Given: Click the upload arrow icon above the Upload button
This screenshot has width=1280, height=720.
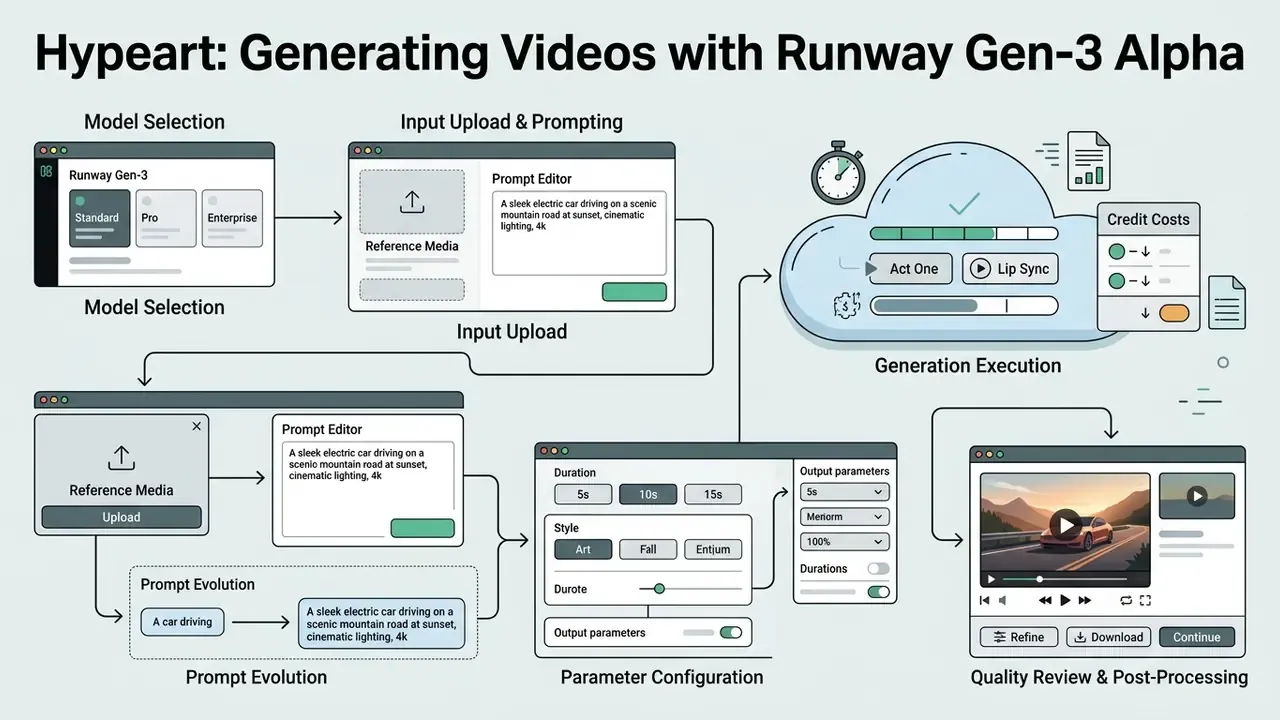Looking at the screenshot, I should pos(121,458).
